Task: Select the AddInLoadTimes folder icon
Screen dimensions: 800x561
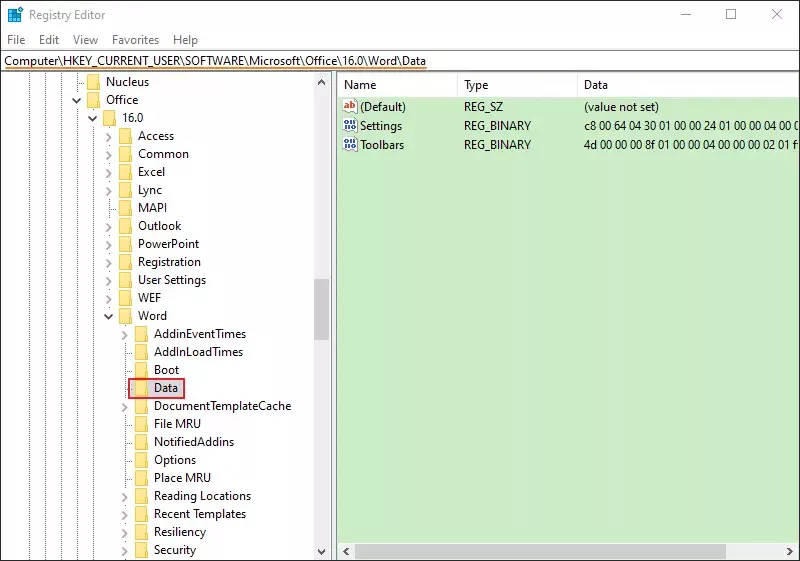Action: (141, 351)
